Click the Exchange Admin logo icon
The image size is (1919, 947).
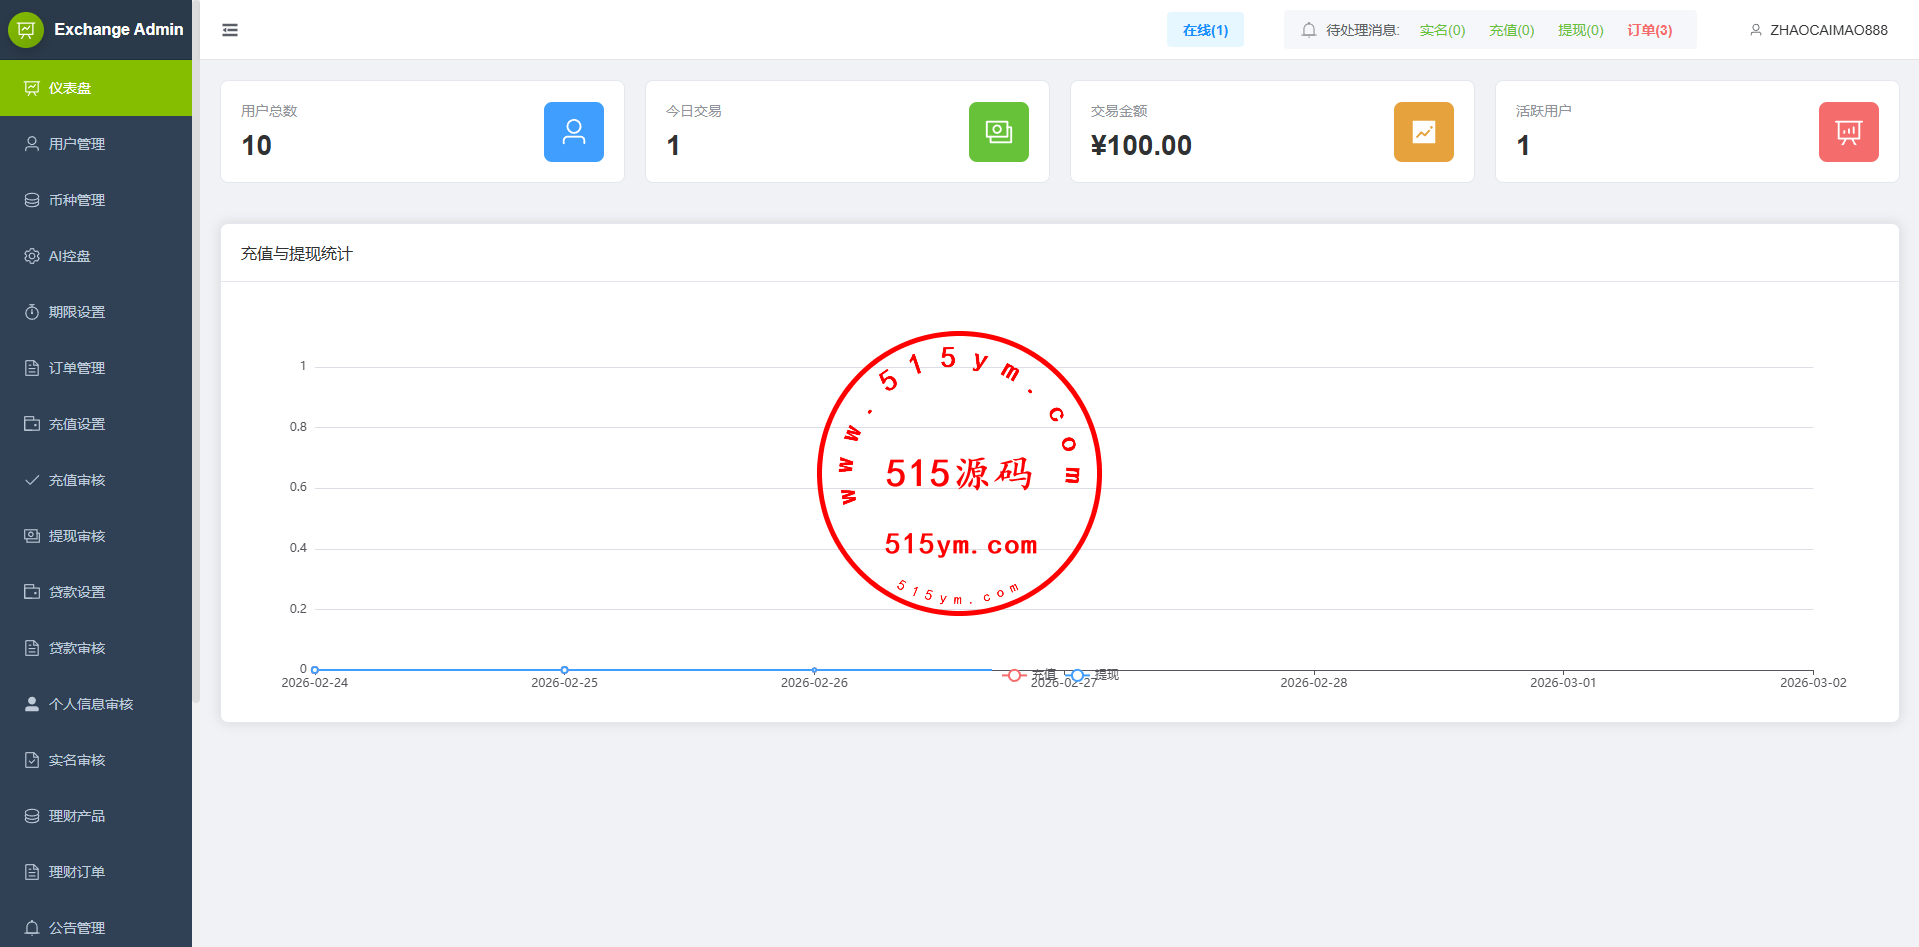click(26, 30)
